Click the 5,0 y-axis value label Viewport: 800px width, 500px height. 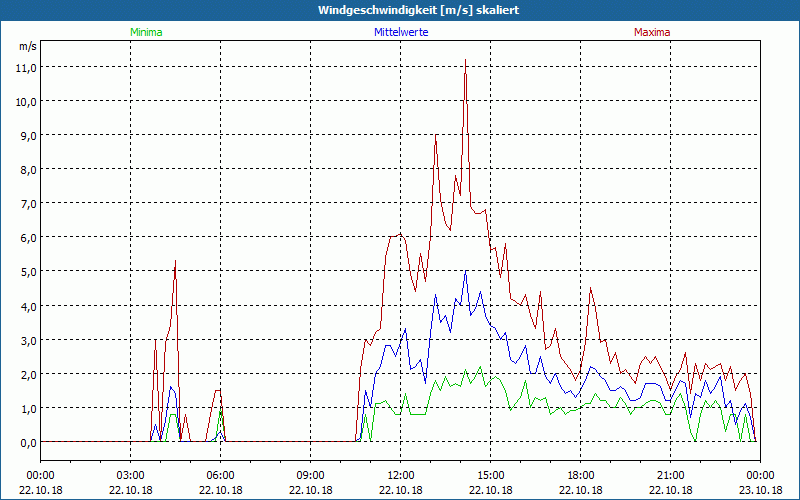[25, 271]
